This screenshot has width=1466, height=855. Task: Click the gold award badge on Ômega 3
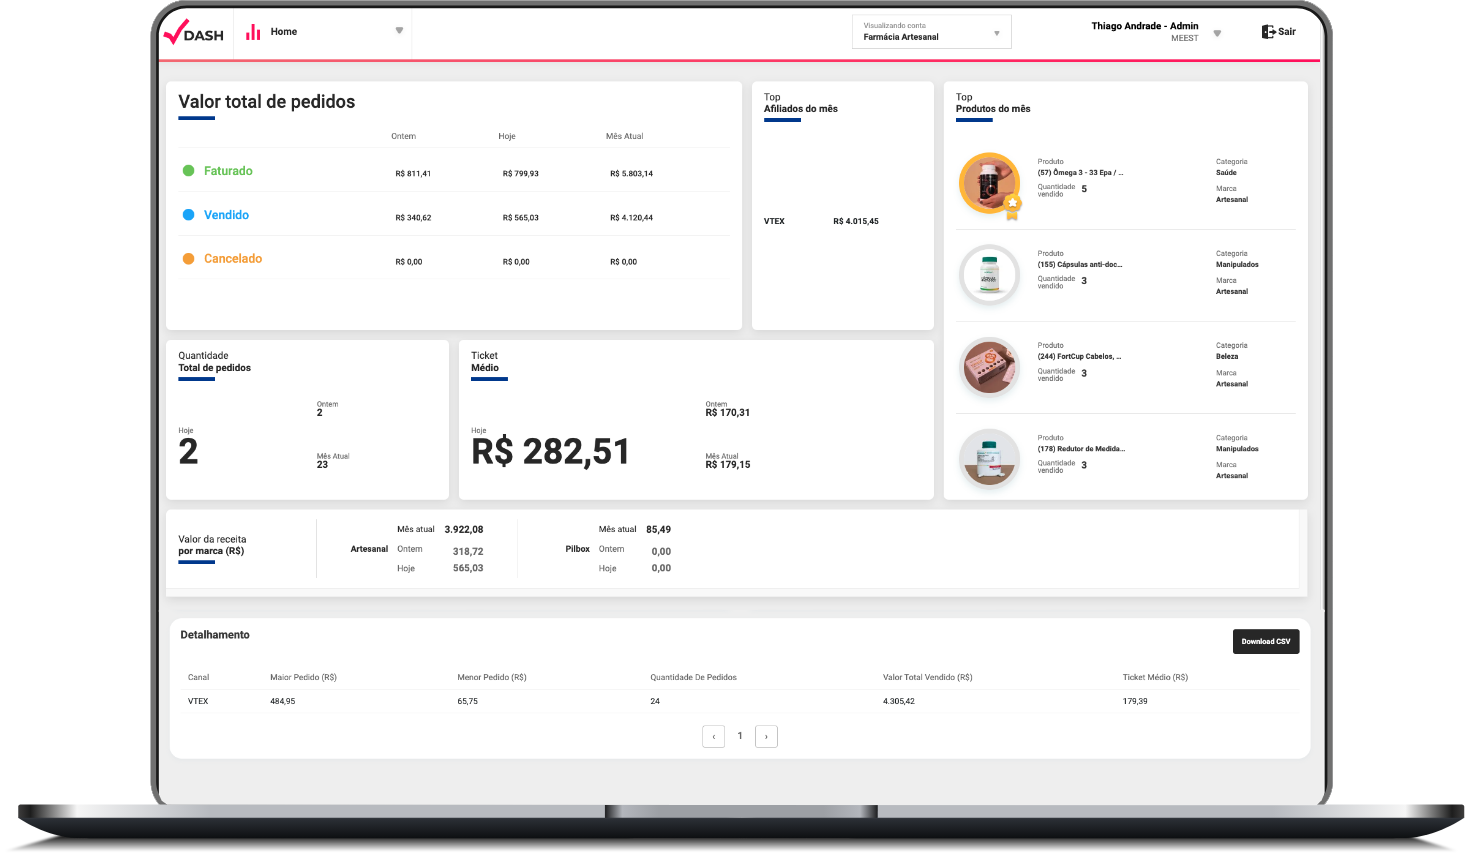[1012, 205]
